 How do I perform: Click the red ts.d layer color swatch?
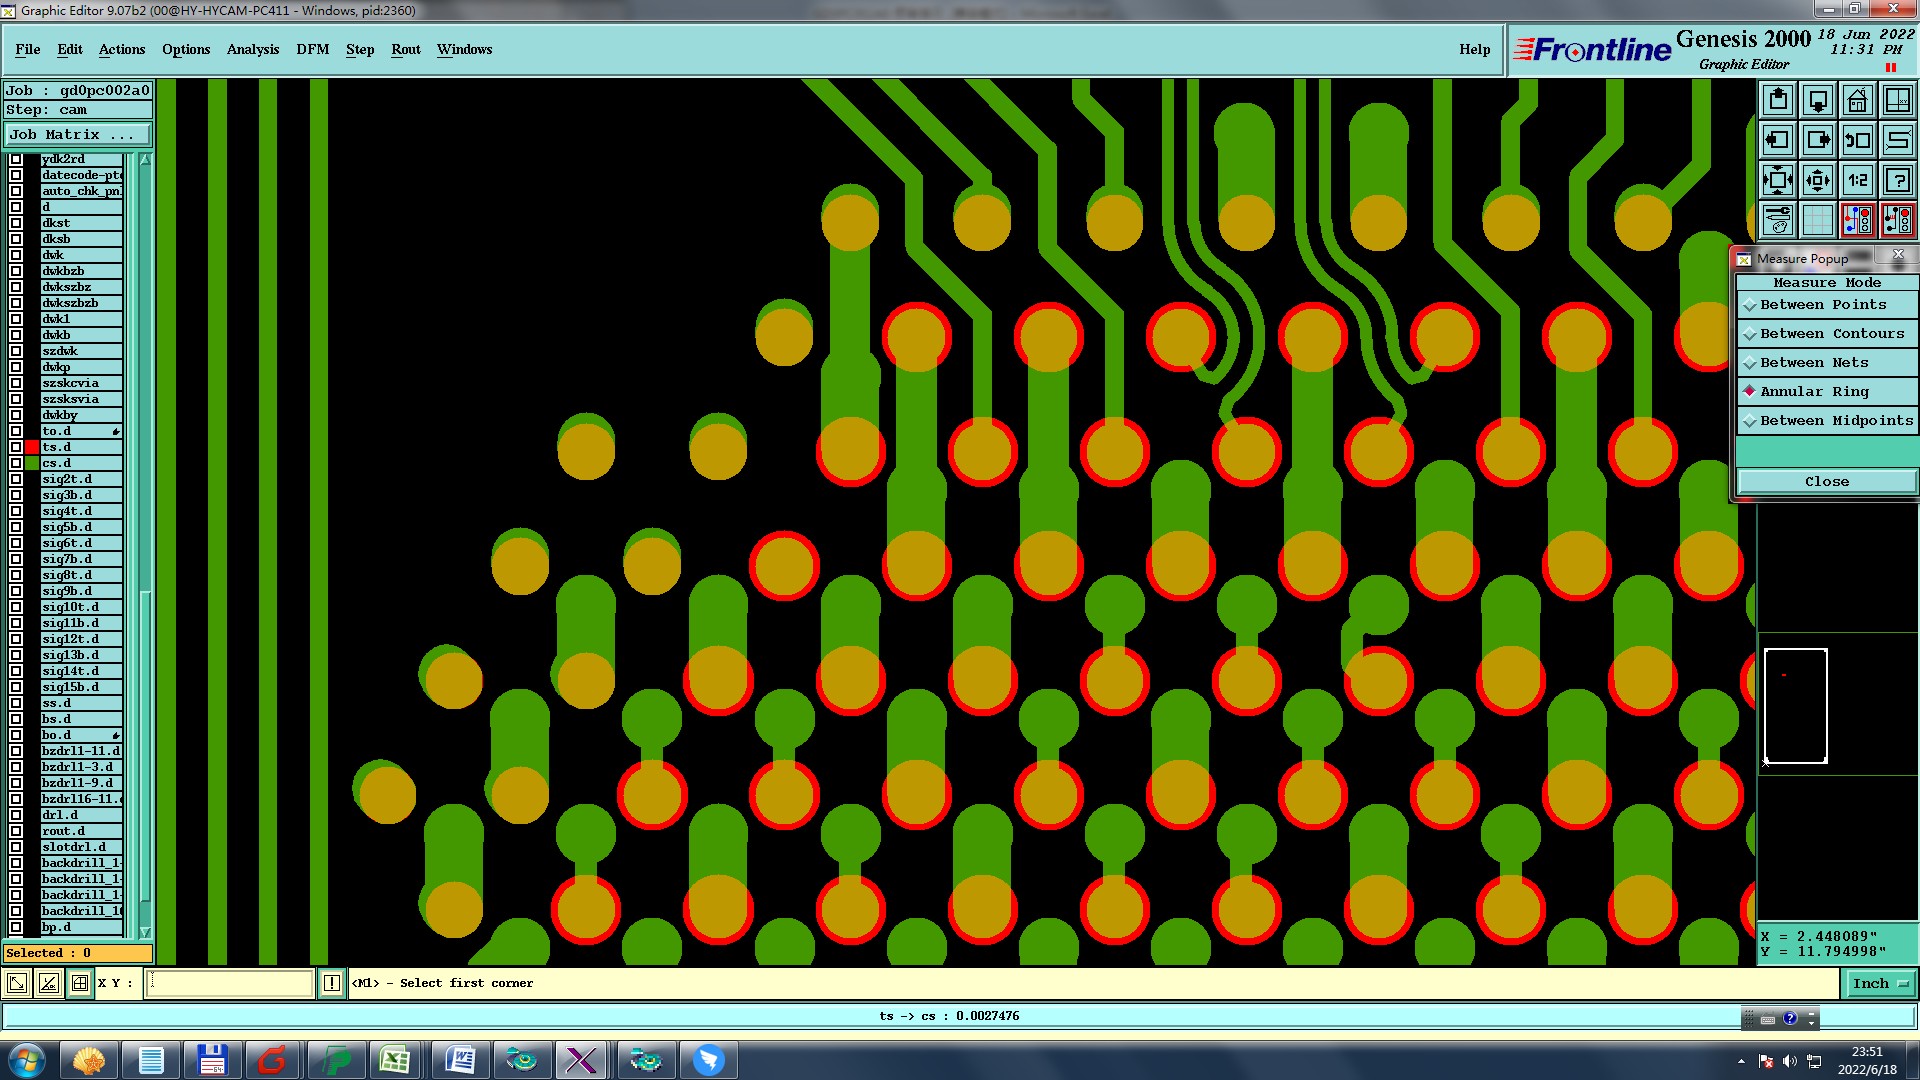tap(32, 447)
